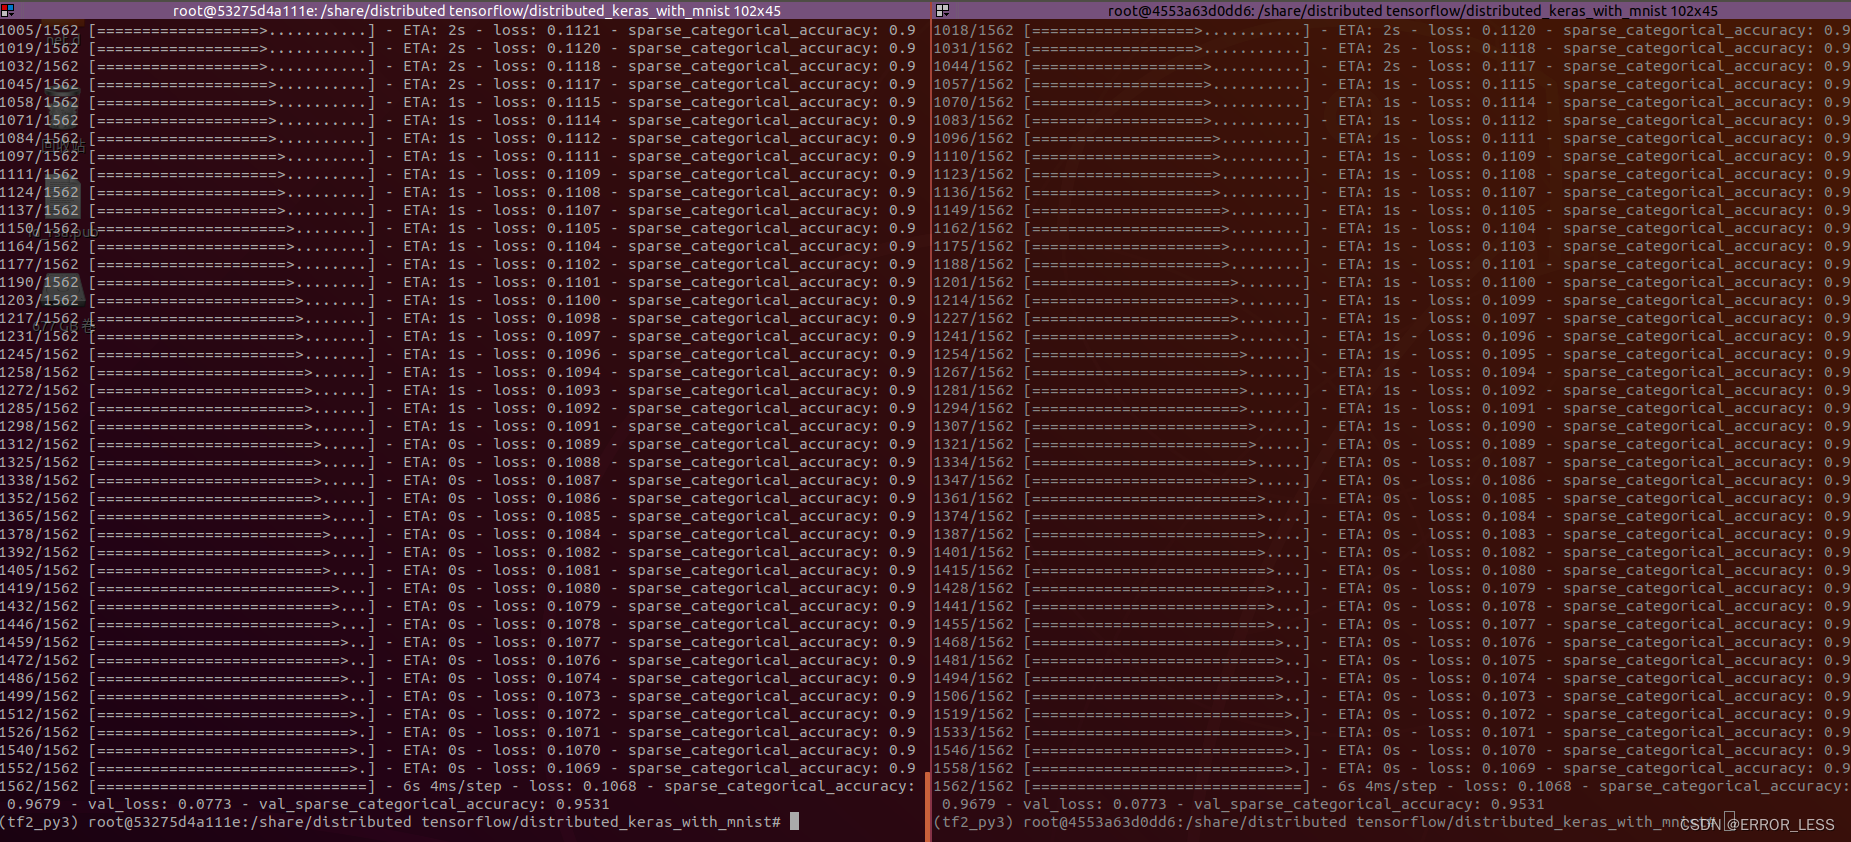Image resolution: width=1851 pixels, height=842 pixels.
Task: Click step counter 1298/1562 in left terminal
Action: coord(39,426)
